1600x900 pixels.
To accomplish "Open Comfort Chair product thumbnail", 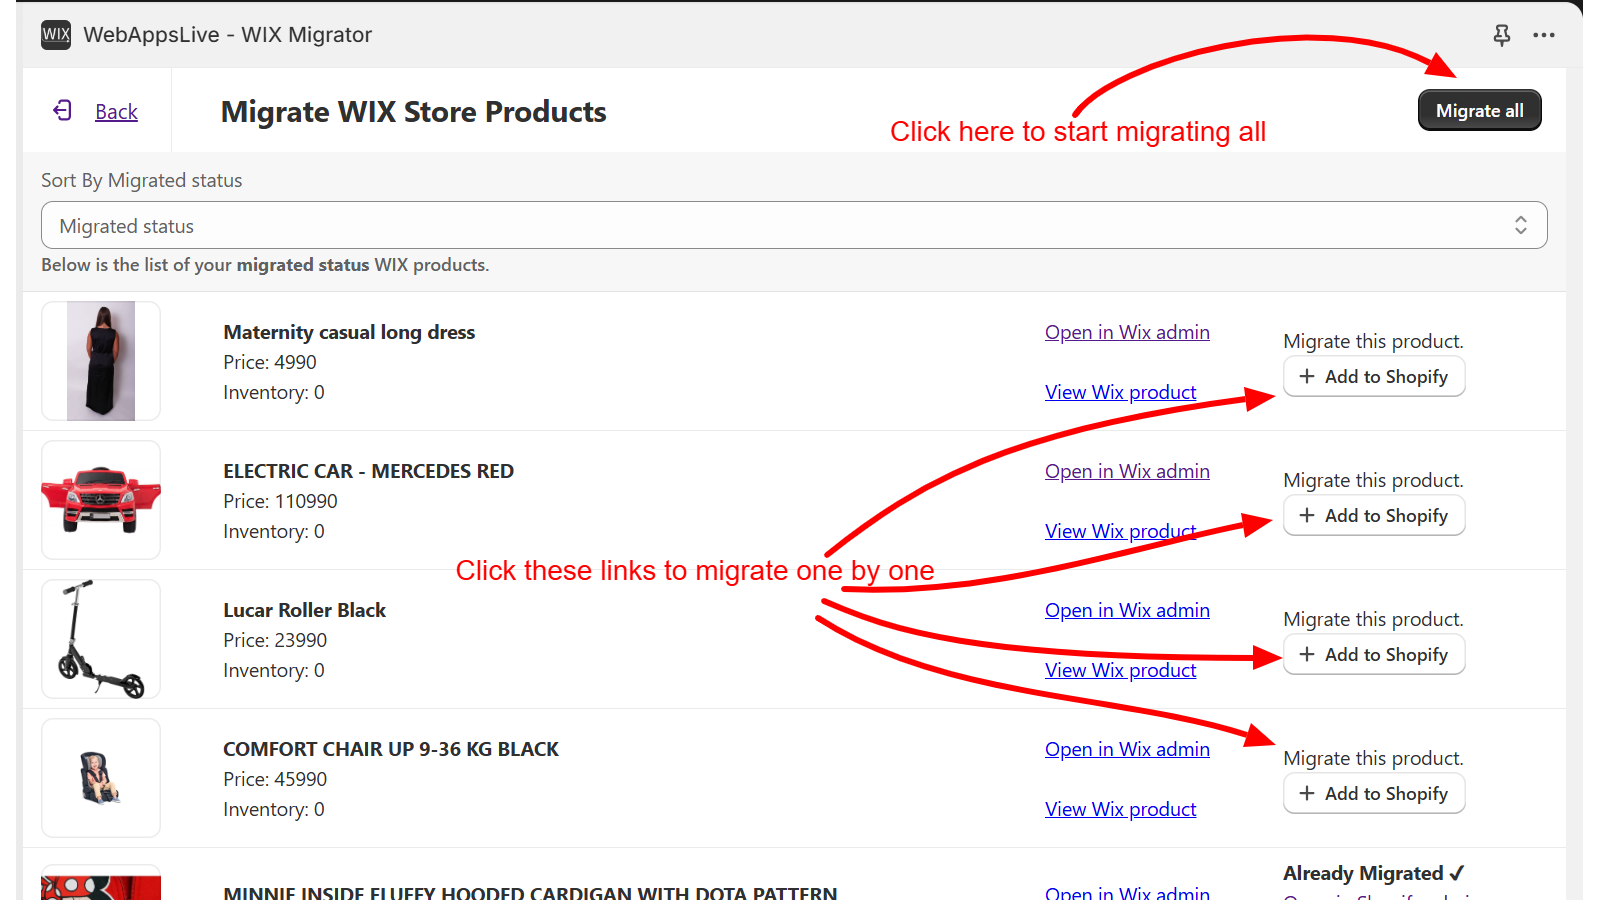I will tap(101, 778).
